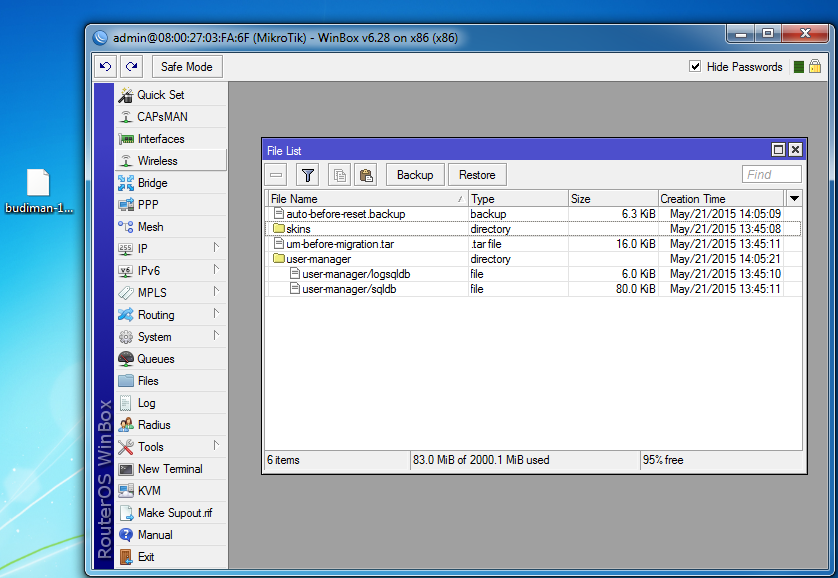This screenshot has width=838, height=578.
Task: Select the budiman-1... desktop file
Action: (38, 191)
